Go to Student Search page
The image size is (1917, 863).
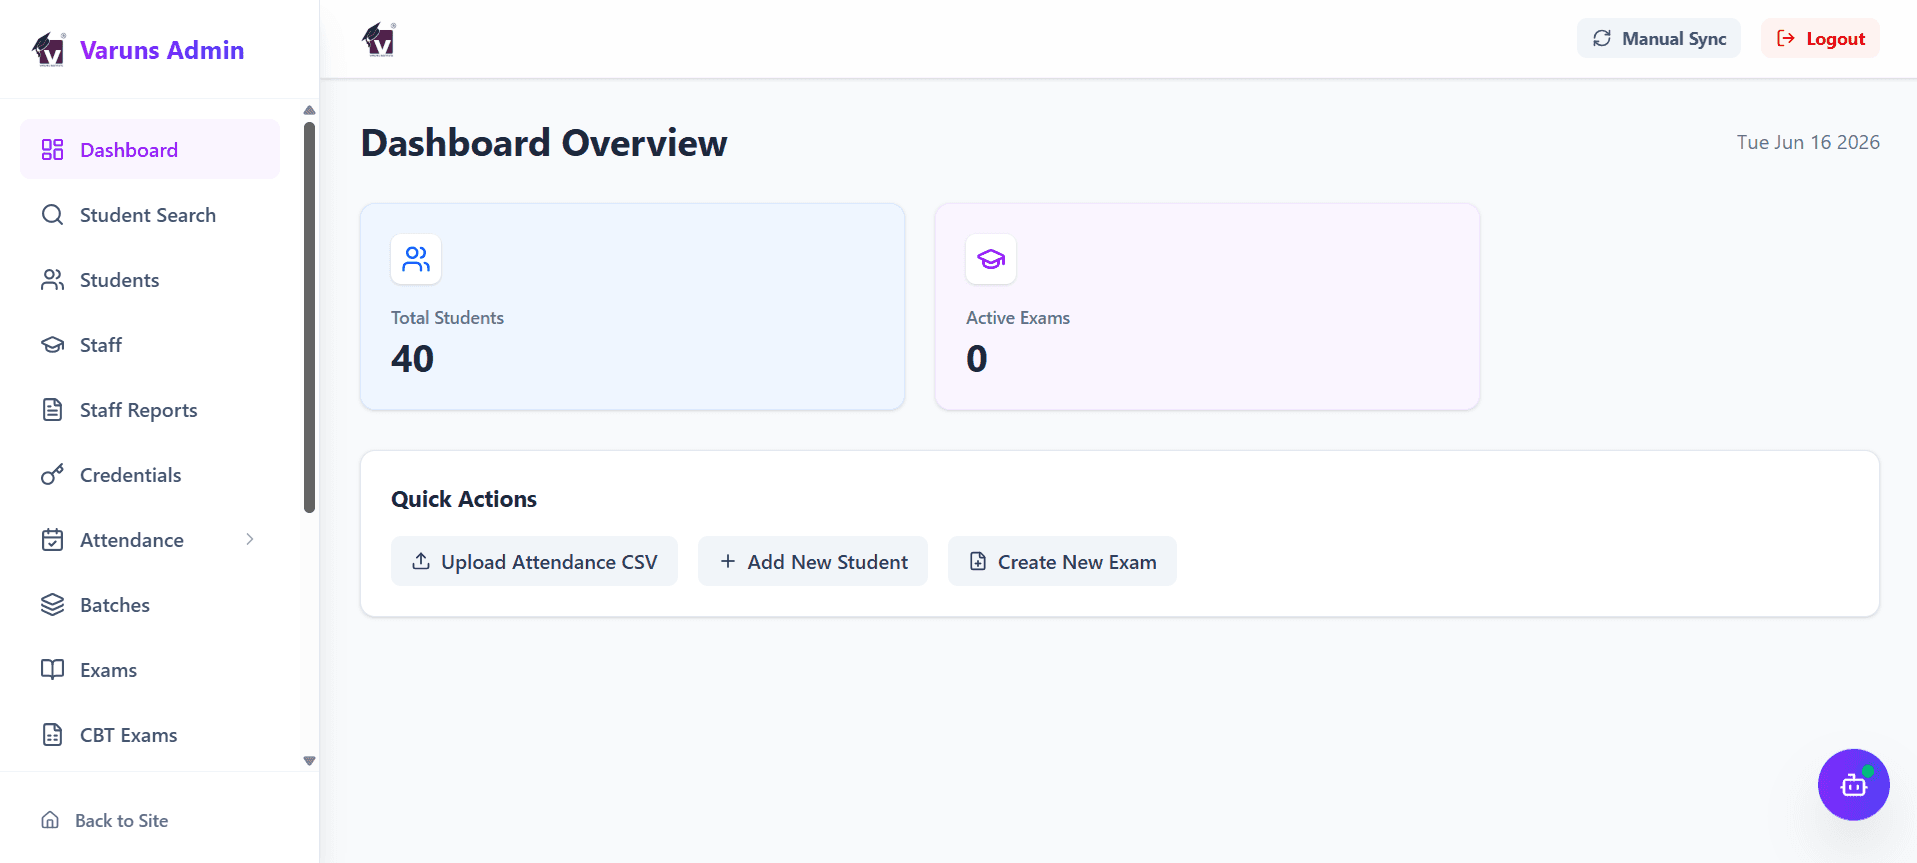tap(150, 215)
